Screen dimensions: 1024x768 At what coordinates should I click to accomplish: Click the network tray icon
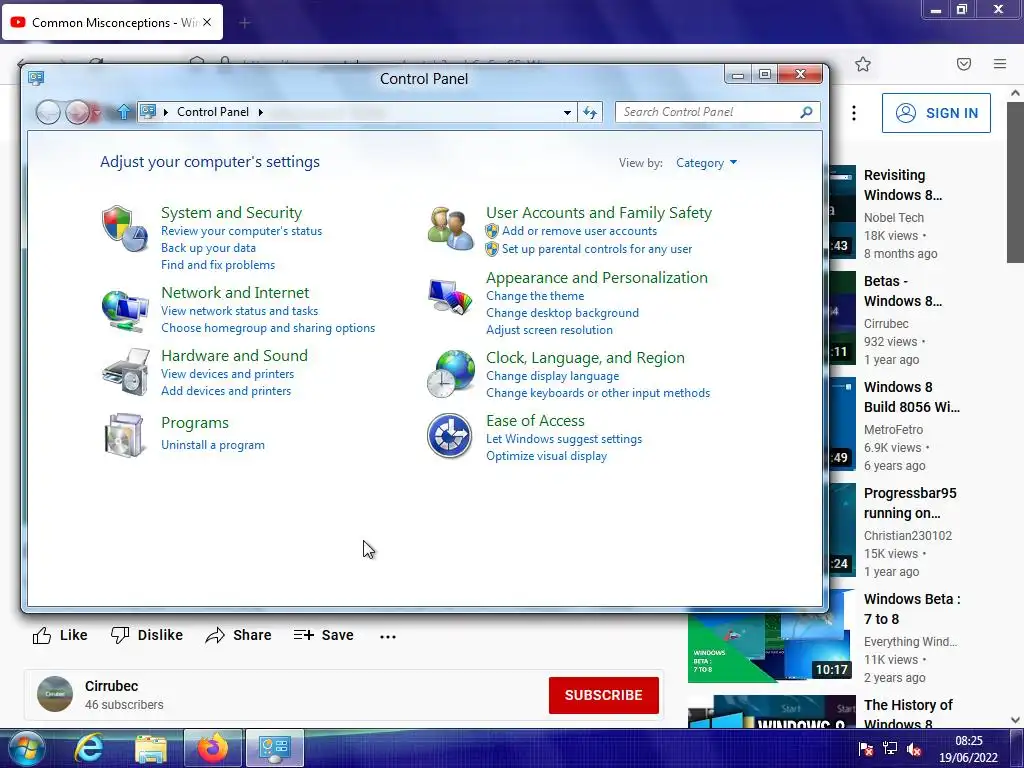coord(889,749)
